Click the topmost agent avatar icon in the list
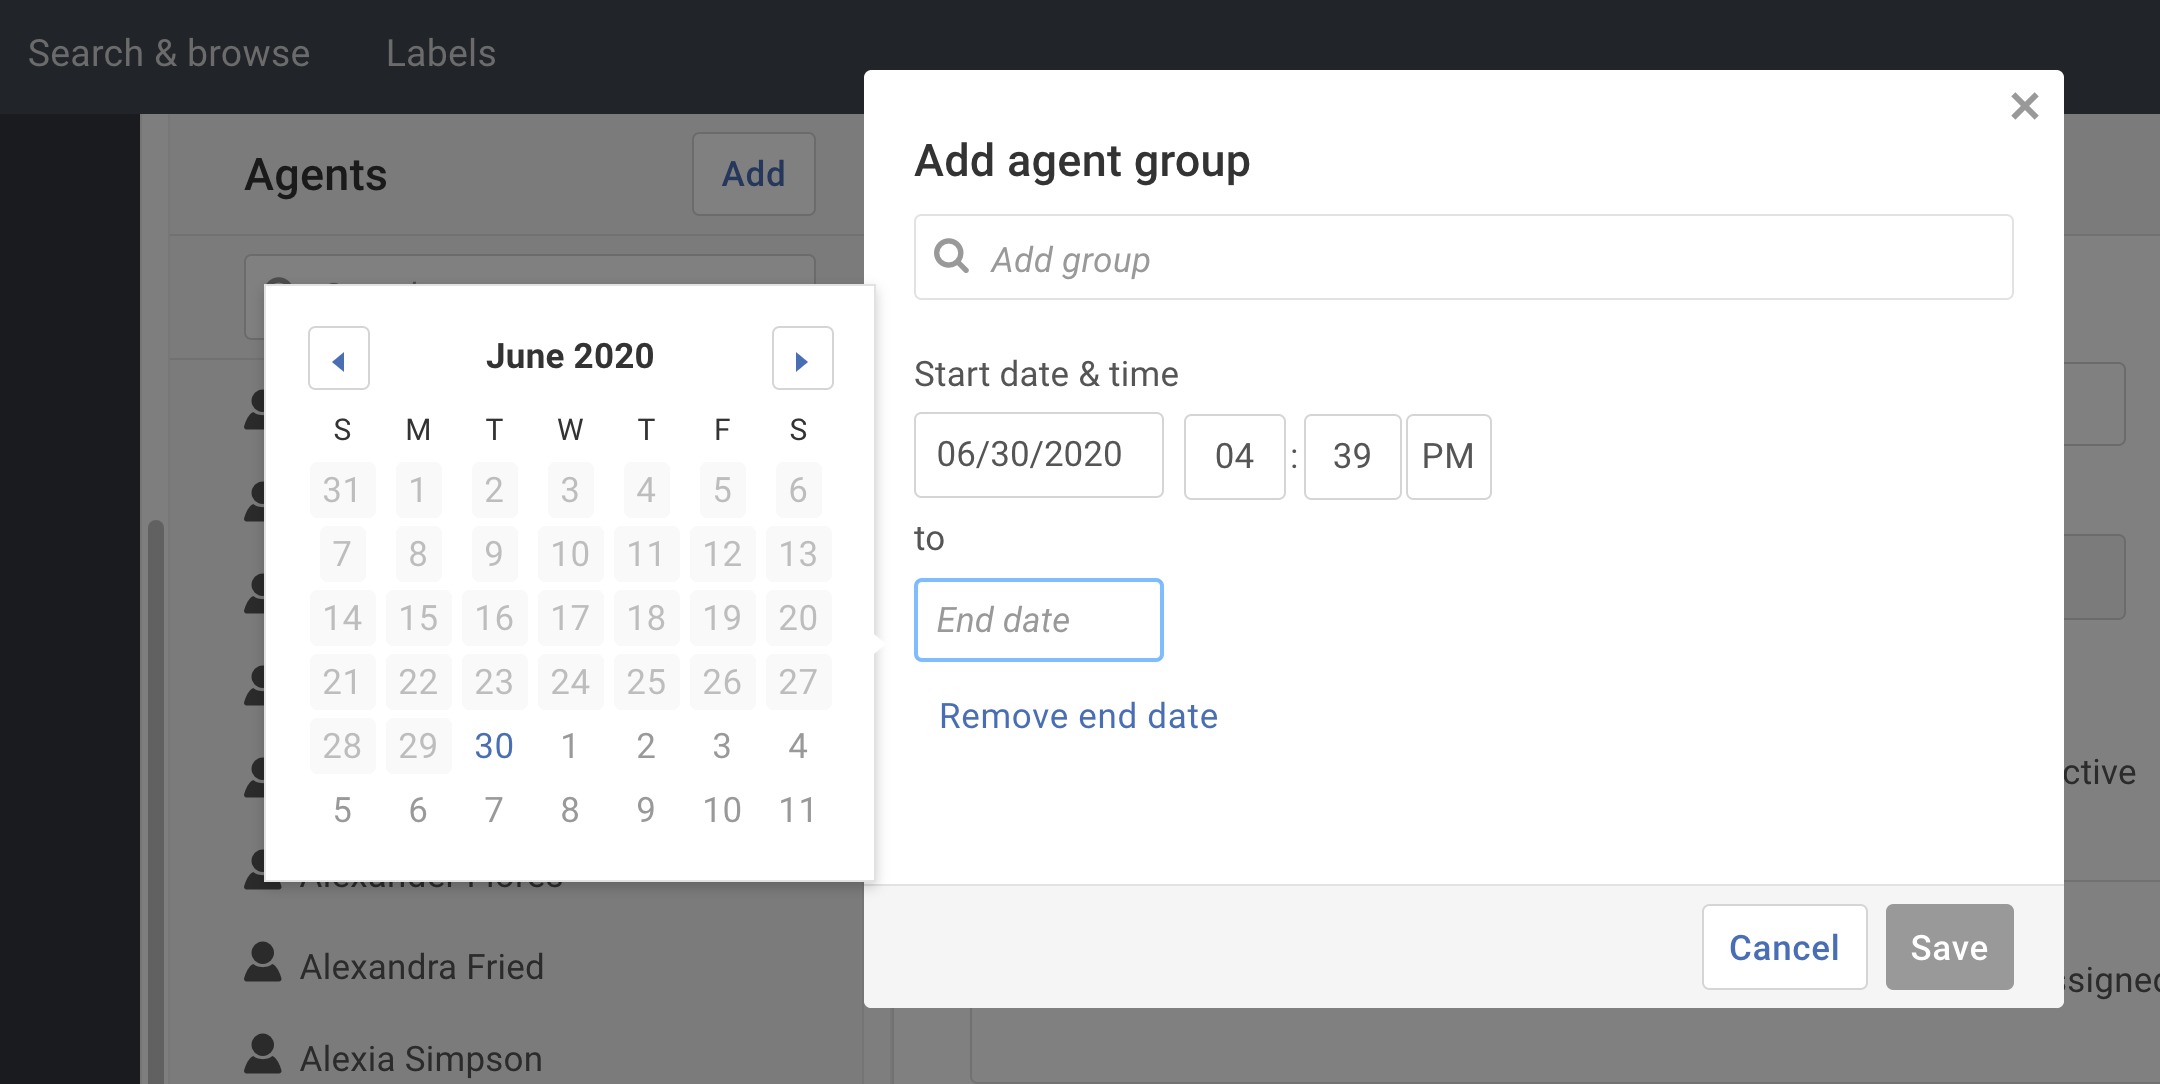 pos(258,408)
